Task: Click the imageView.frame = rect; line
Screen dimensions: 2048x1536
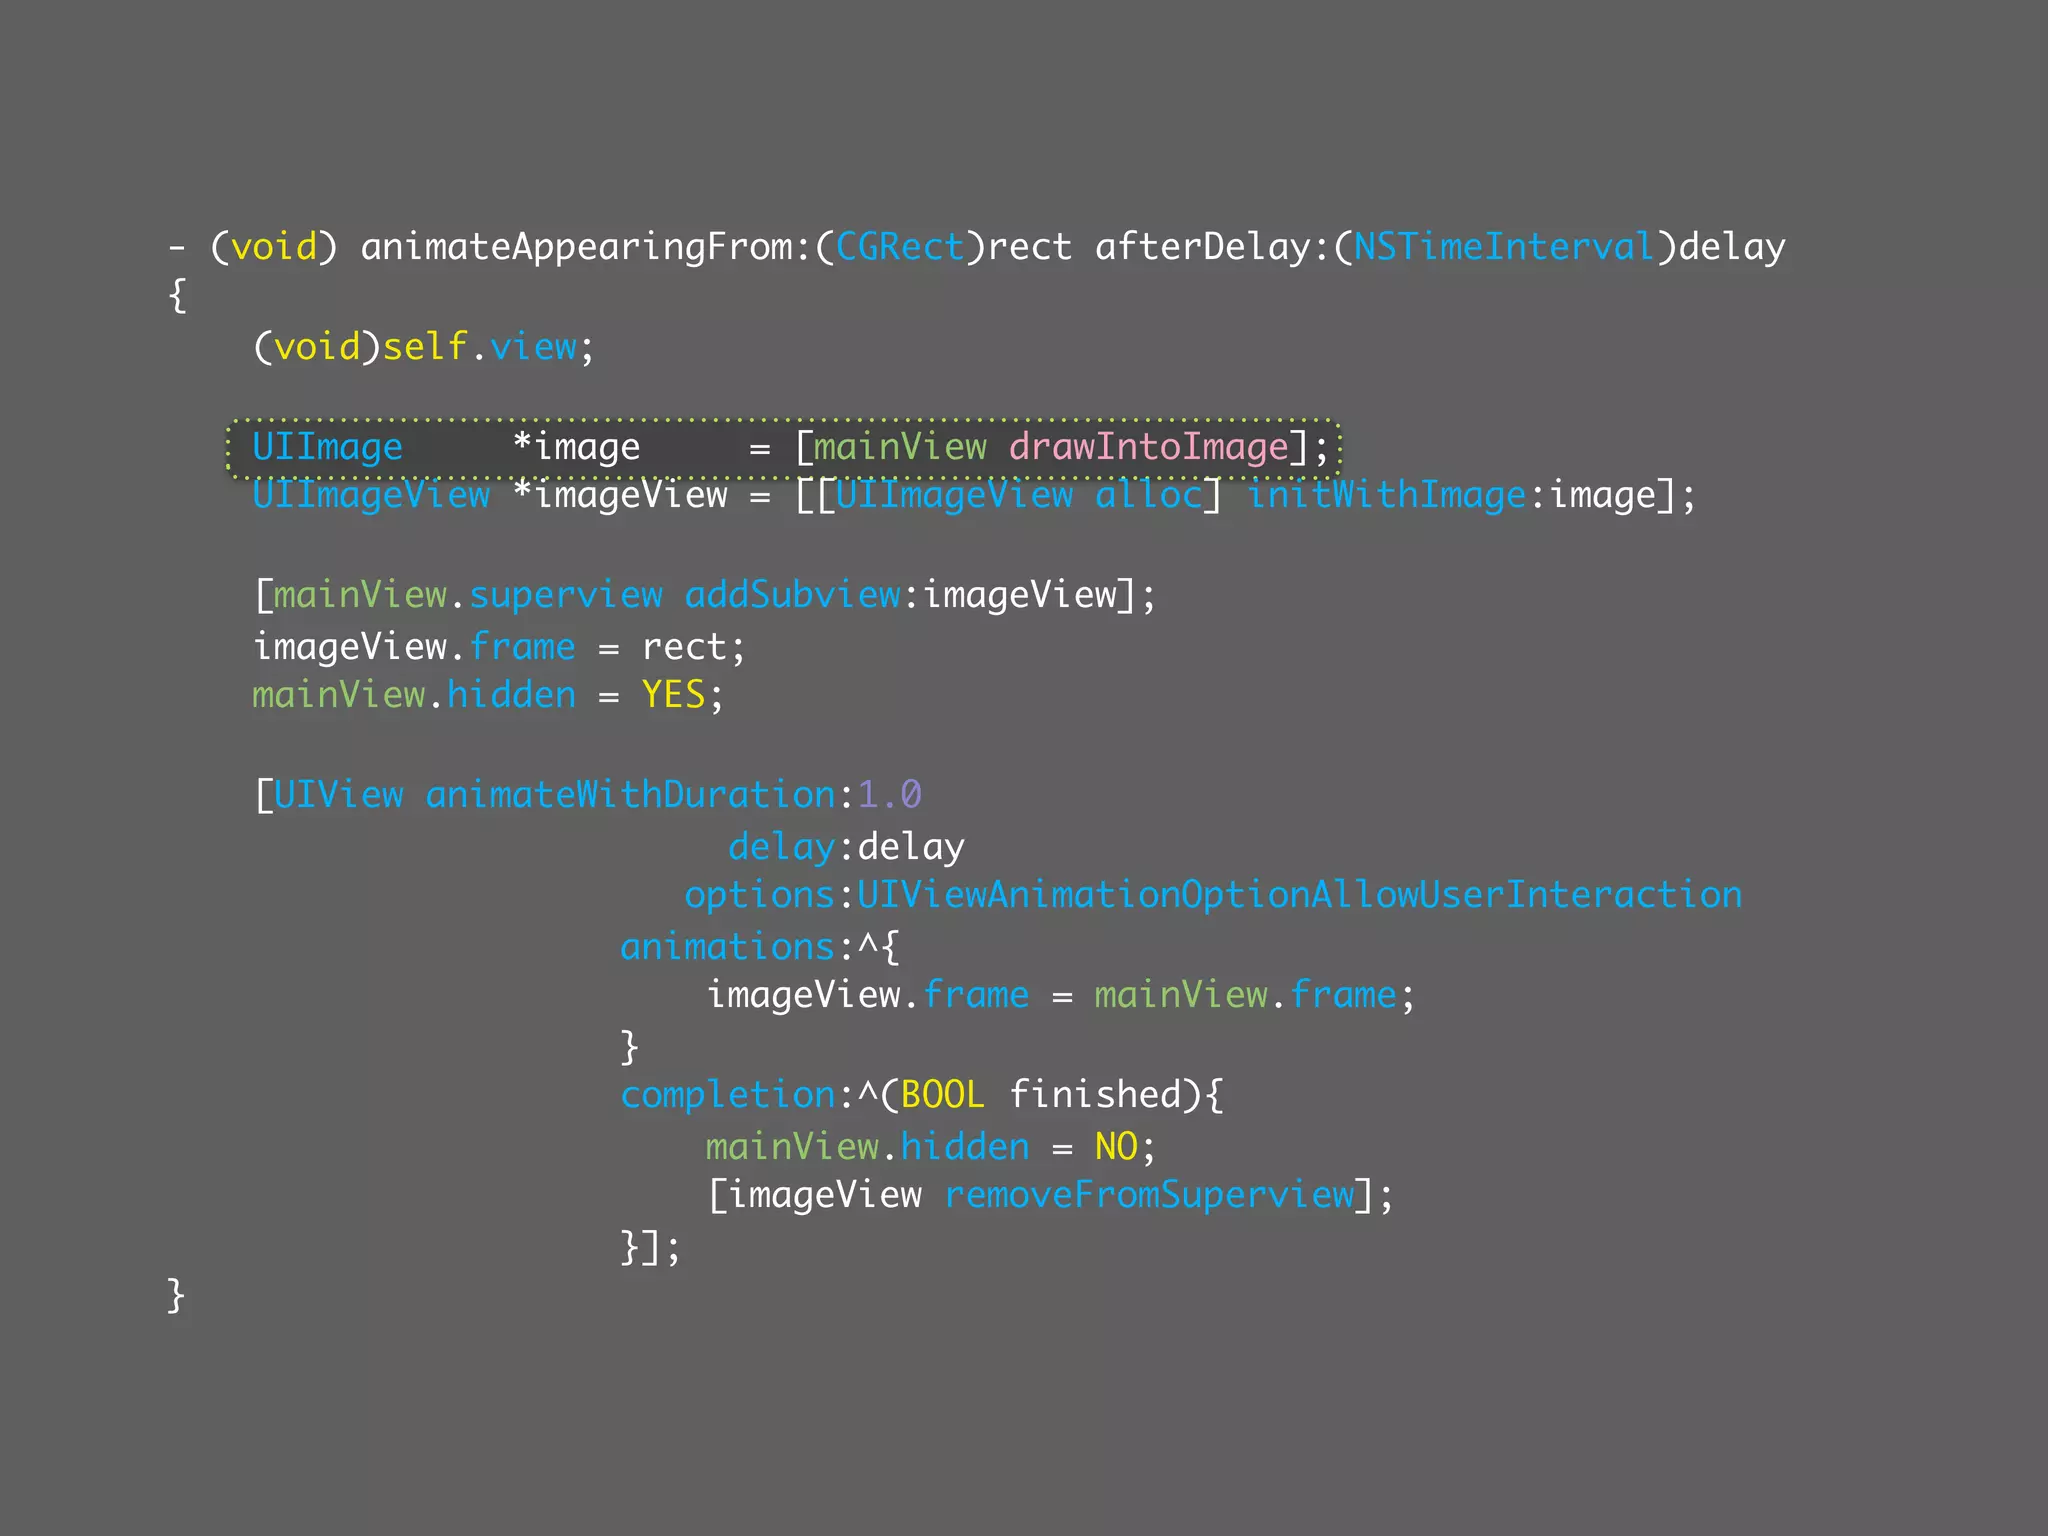Action: (x=500, y=647)
